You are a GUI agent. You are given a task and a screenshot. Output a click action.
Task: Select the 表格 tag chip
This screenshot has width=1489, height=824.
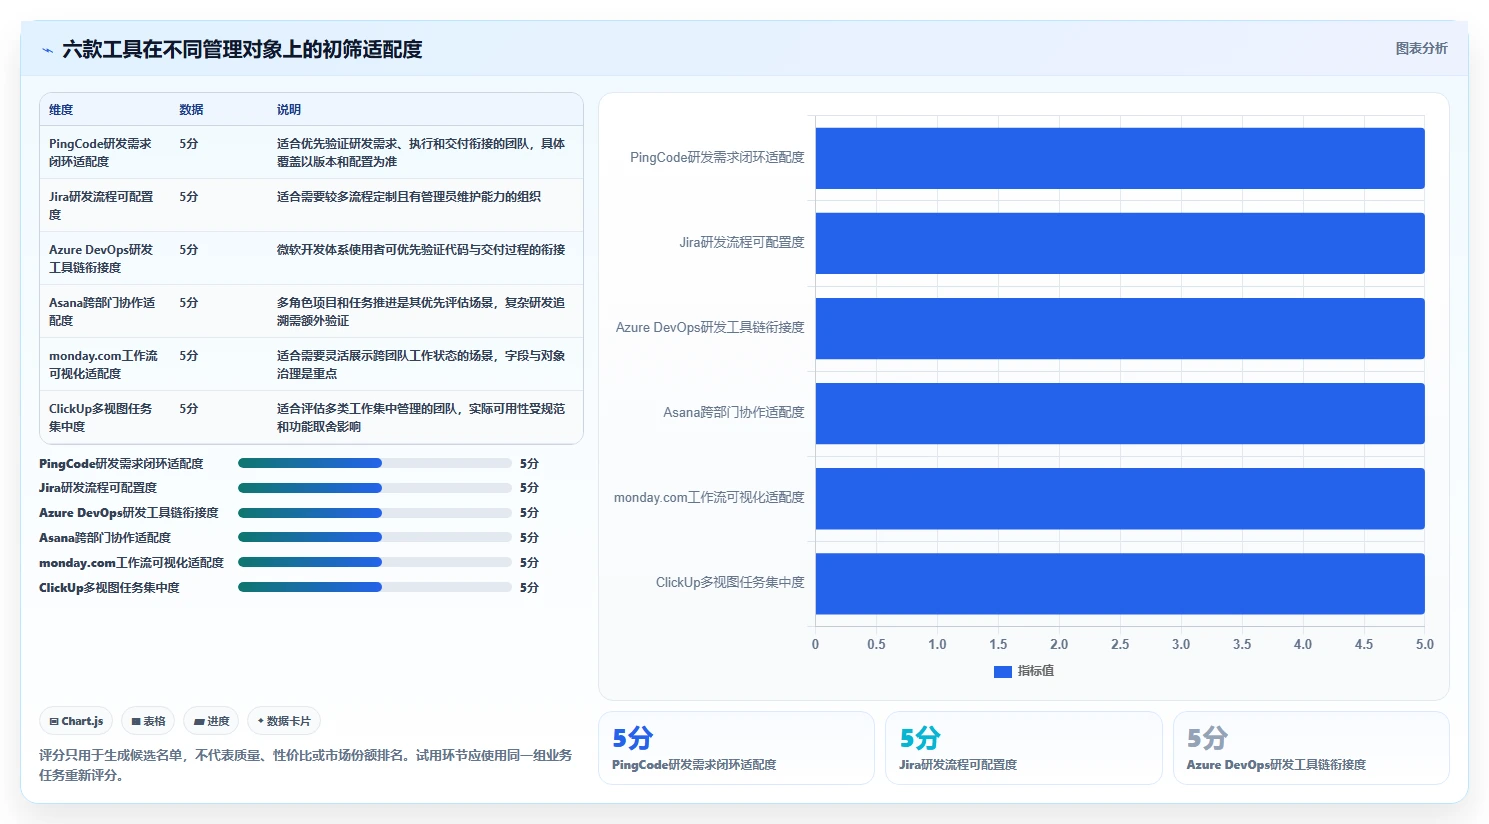point(148,721)
